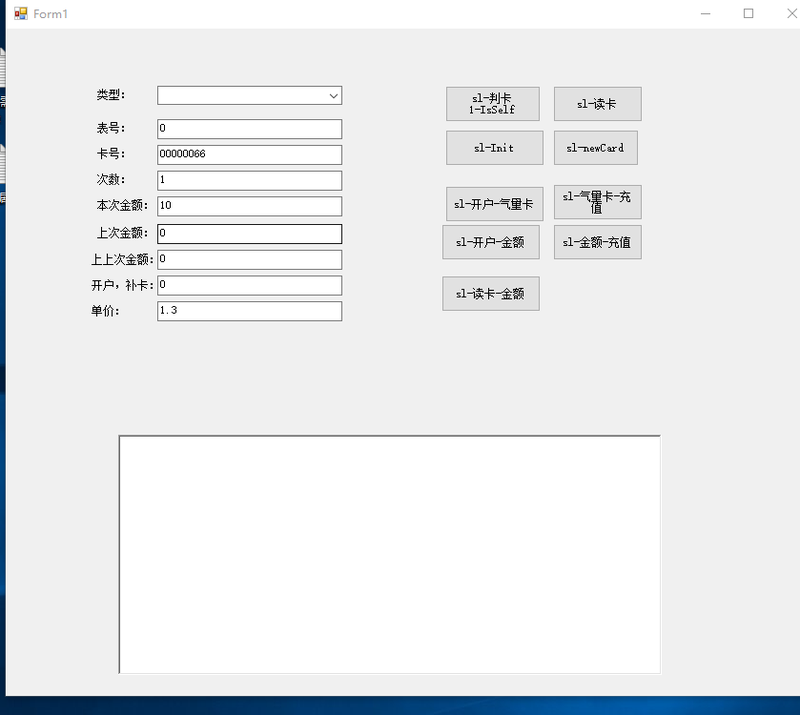Select the 单价 label text
This screenshot has height=715, width=800.
point(105,311)
